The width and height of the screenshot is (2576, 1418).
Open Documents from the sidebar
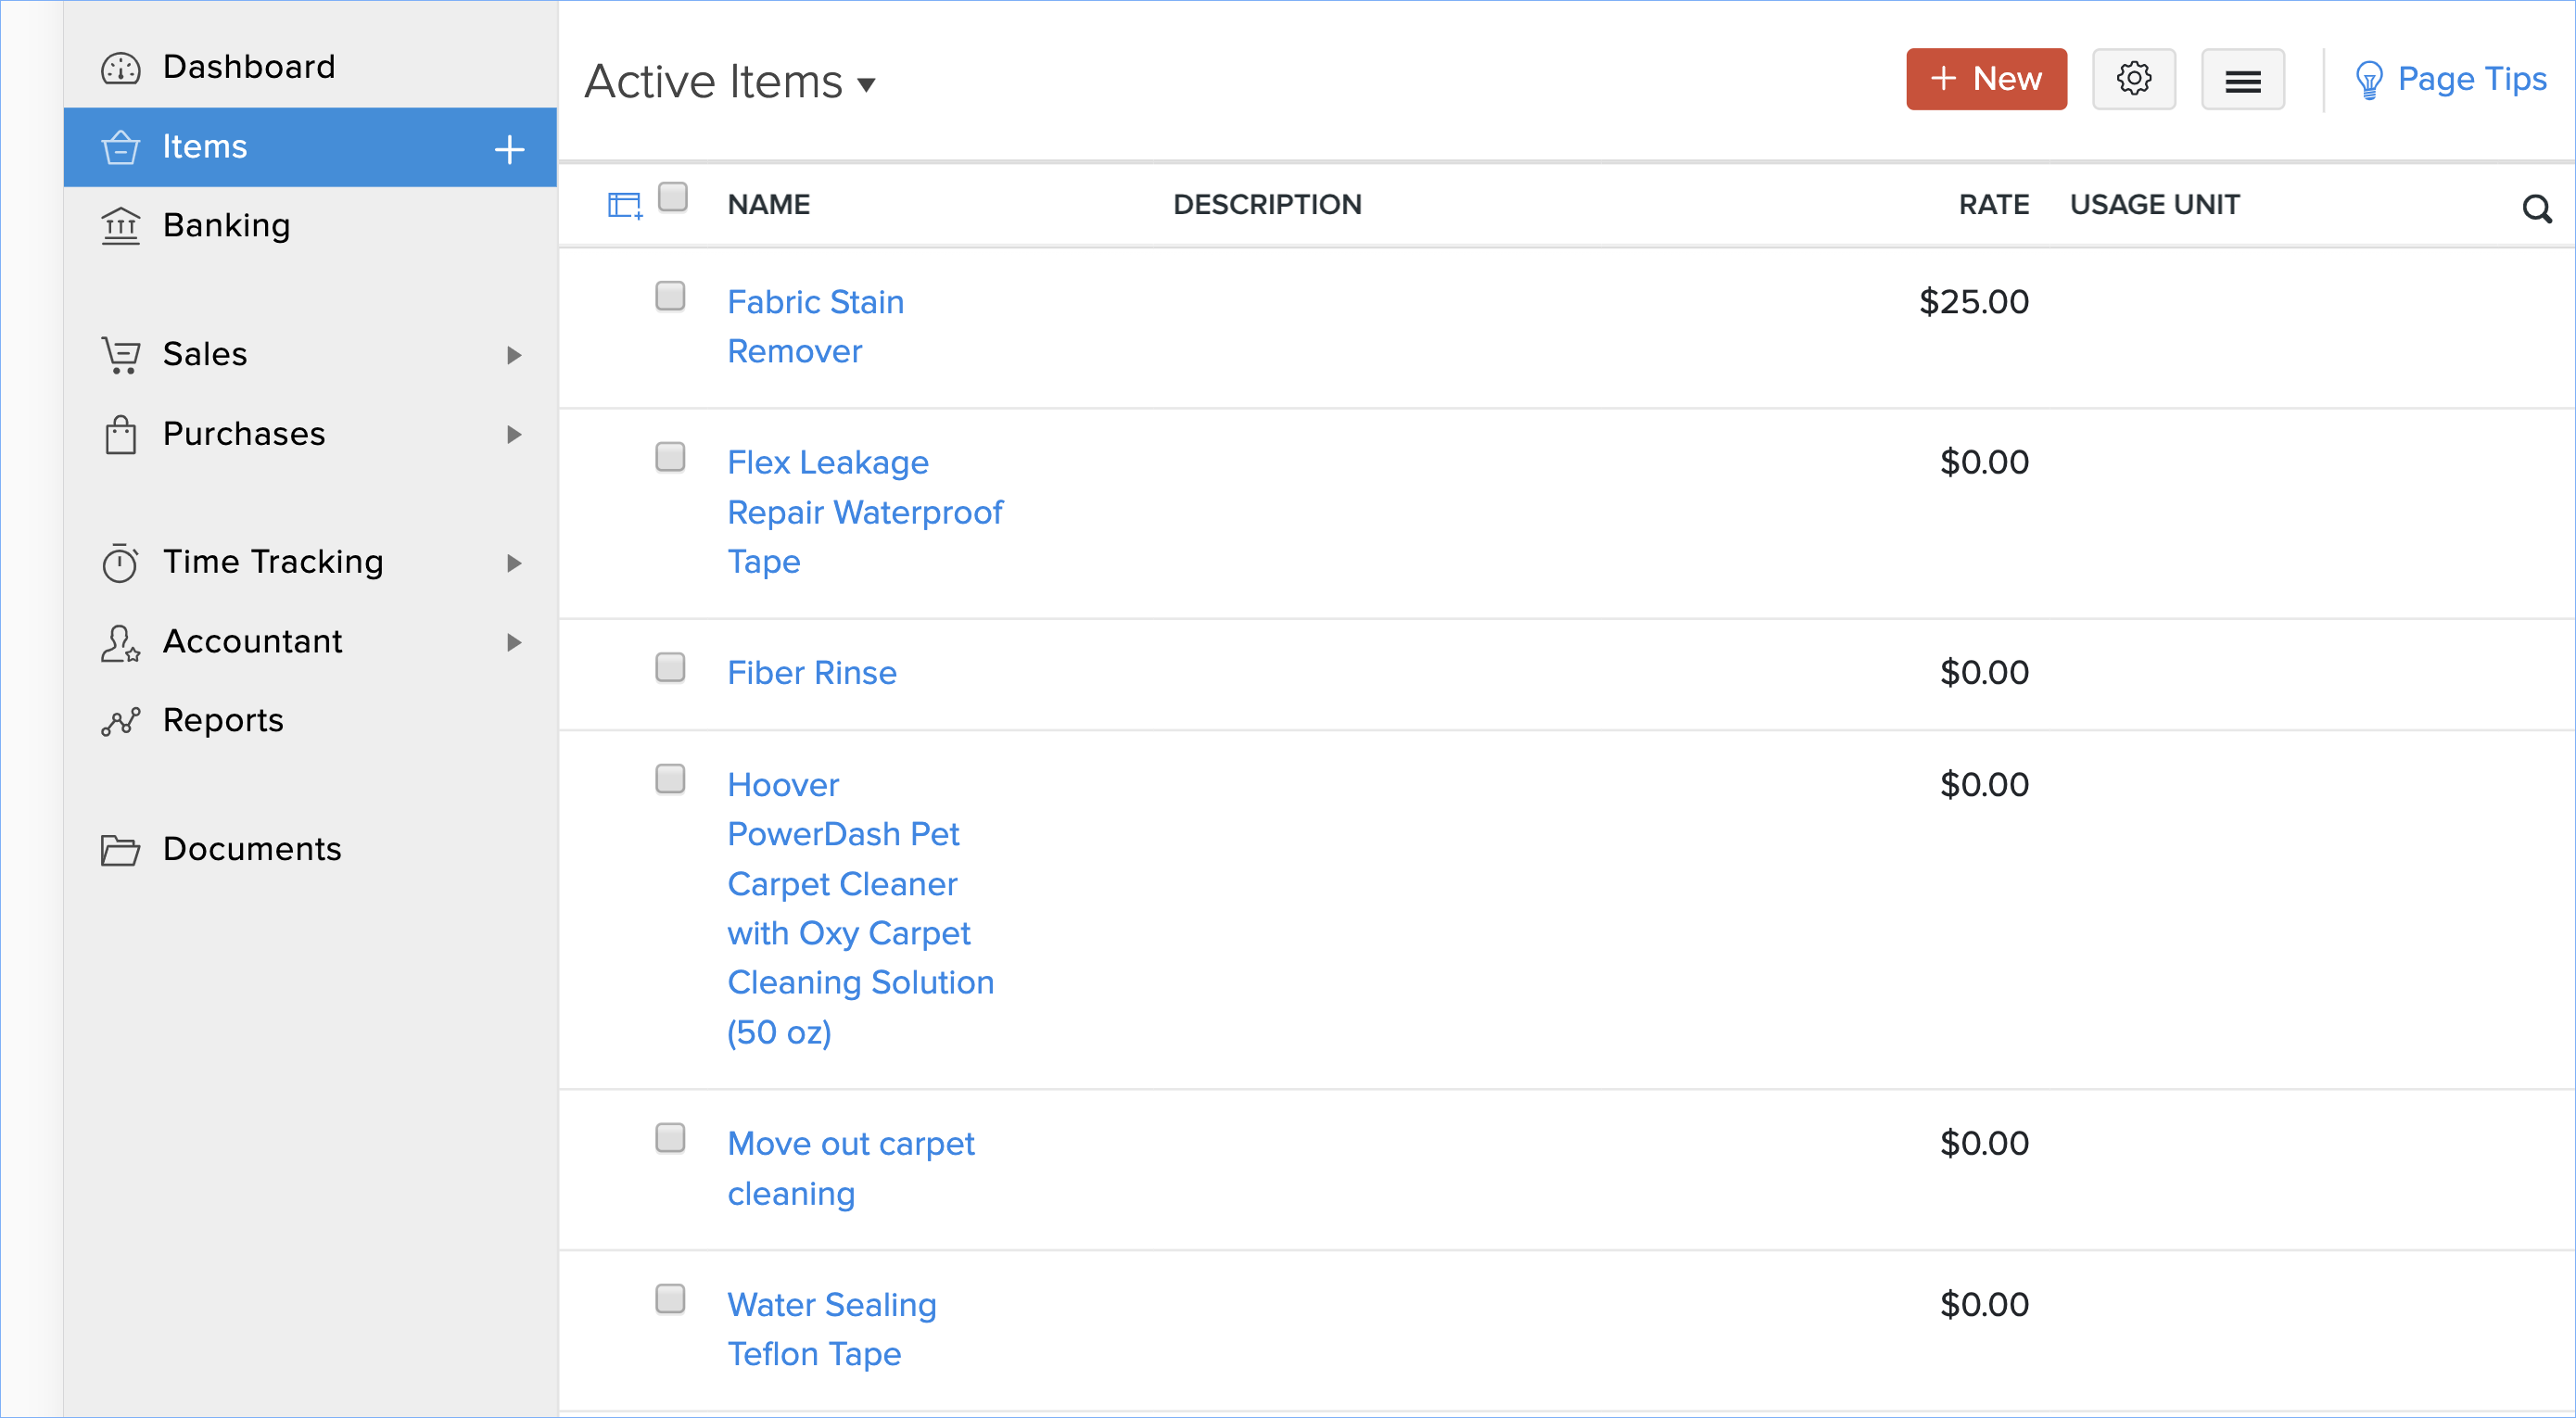pyautogui.click(x=252, y=849)
